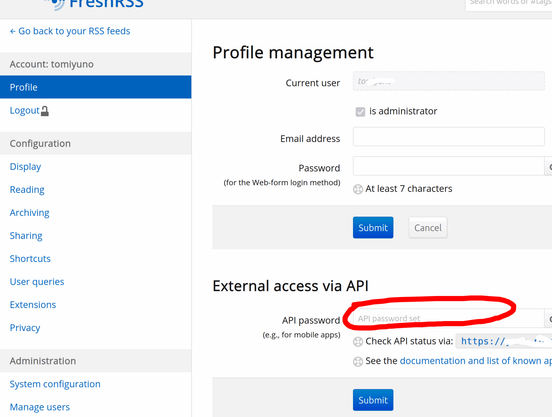Click the External access via API heading
The height and width of the screenshot is (417, 552).
pyautogui.click(x=290, y=286)
